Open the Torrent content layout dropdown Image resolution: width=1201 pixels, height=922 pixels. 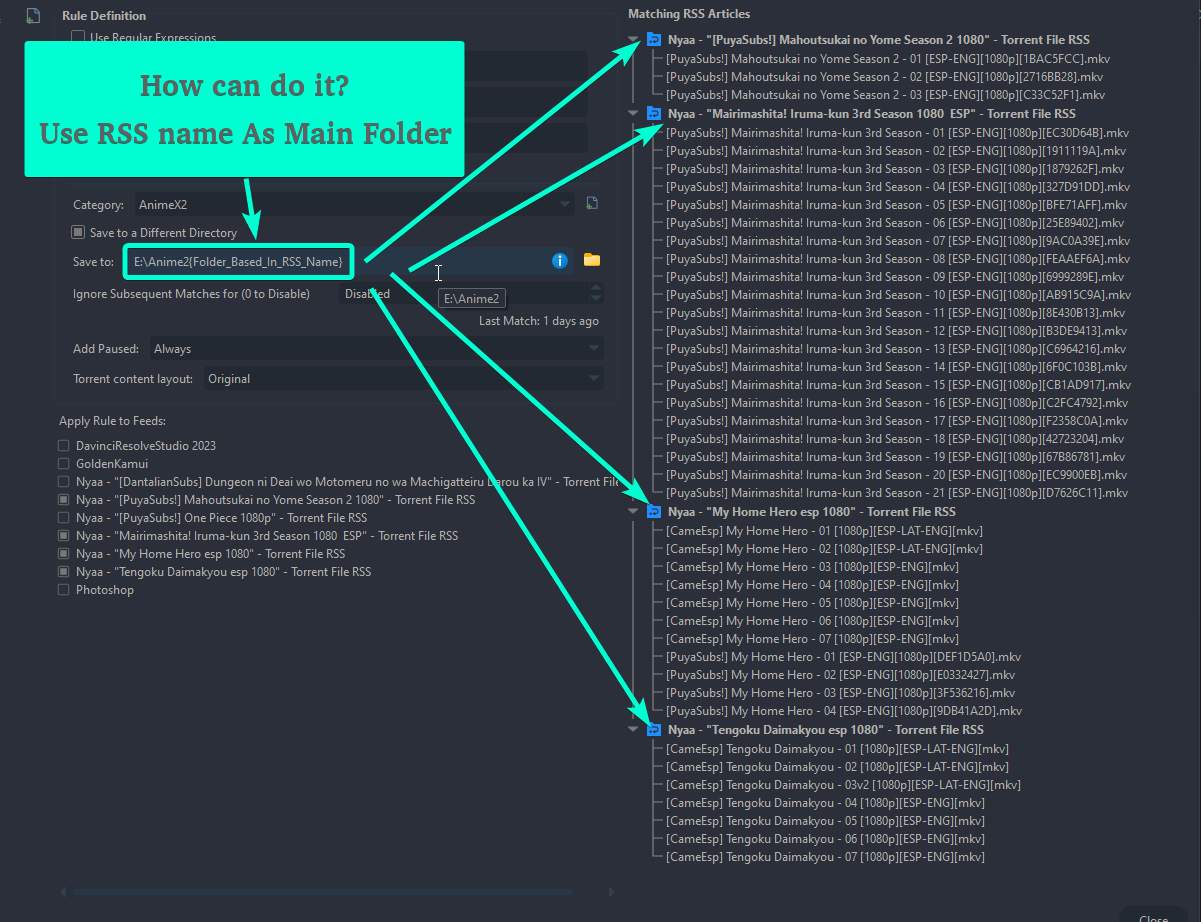tap(404, 379)
